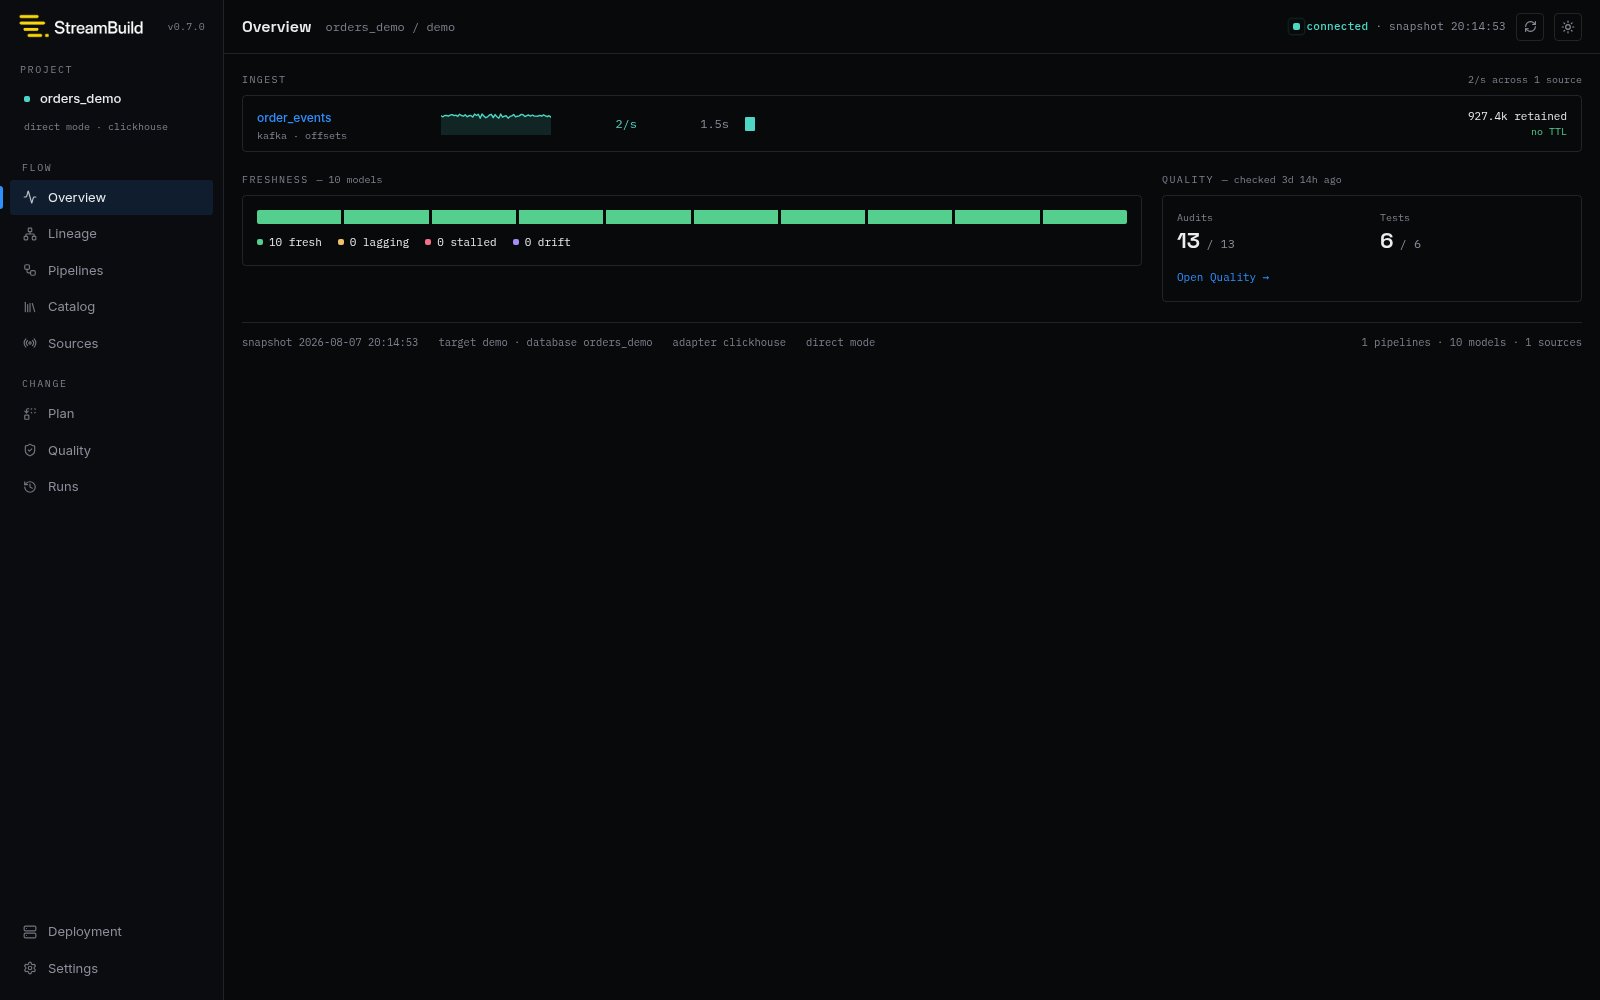Screen dimensions: 1600x1000
Task: Click the 'orders_demo / demo' breadcrumb
Action: (x=390, y=28)
